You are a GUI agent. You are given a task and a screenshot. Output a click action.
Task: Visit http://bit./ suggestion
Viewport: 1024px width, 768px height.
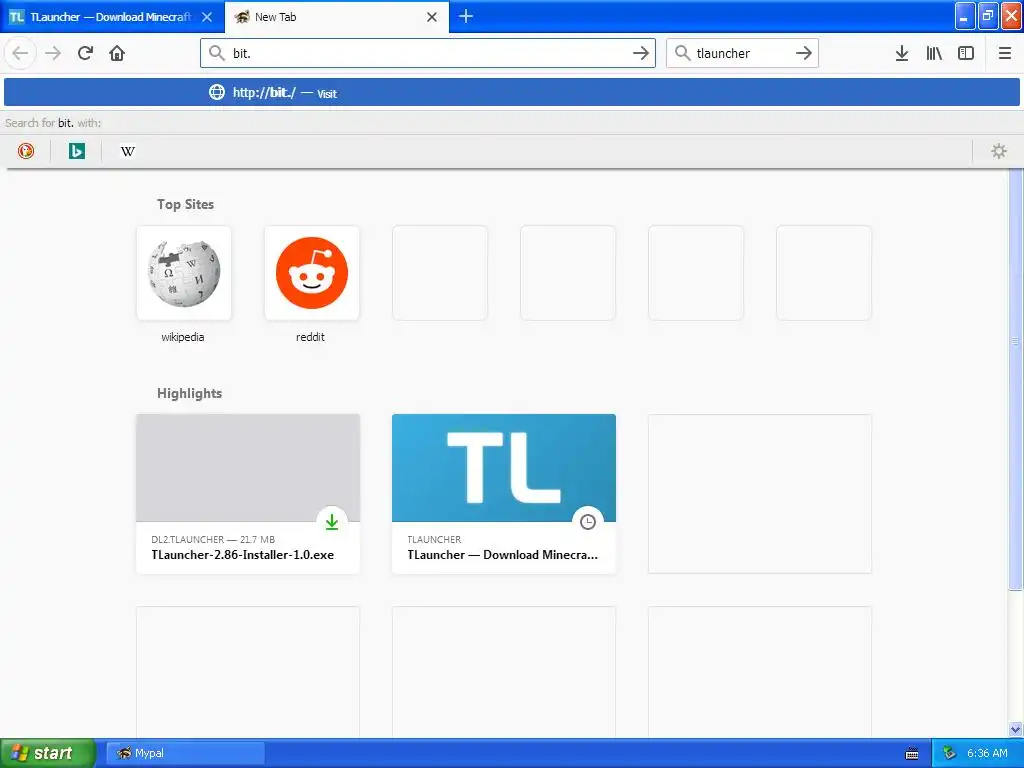click(511, 93)
